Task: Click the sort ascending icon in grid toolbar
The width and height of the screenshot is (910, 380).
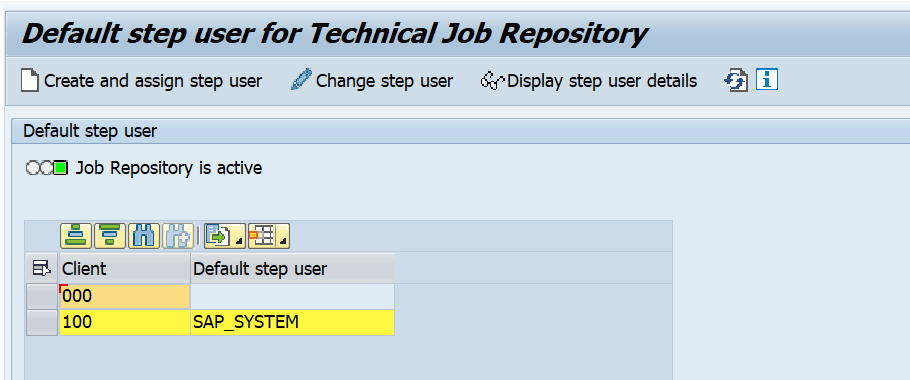Action: (x=75, y=236)
